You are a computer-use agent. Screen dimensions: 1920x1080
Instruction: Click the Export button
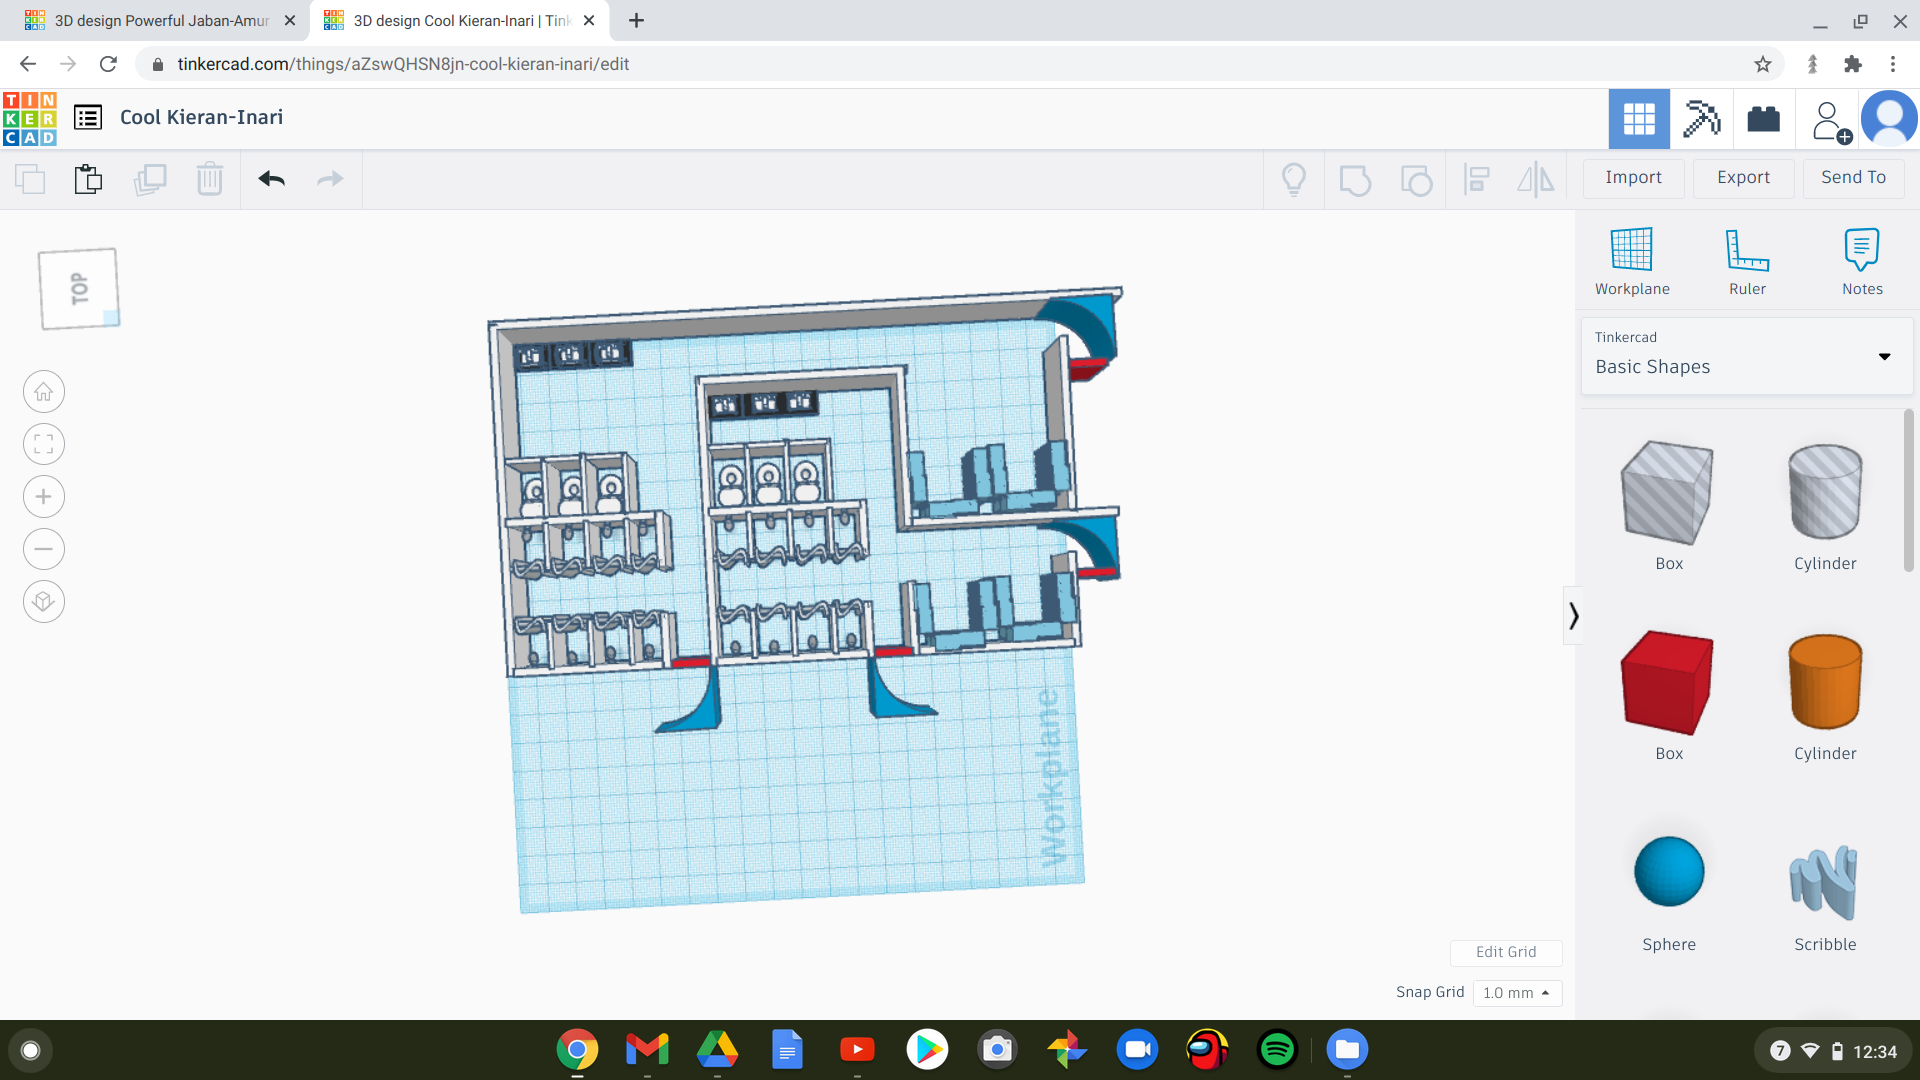click(x=1744, y=178)
